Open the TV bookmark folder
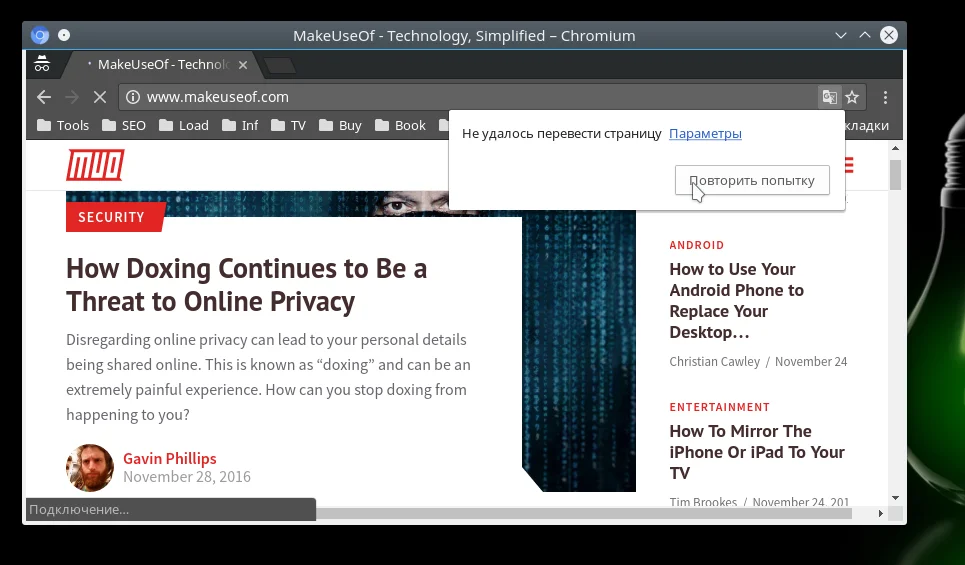The width and height of the screenshot is (965, 565). [x=288, y=126]
